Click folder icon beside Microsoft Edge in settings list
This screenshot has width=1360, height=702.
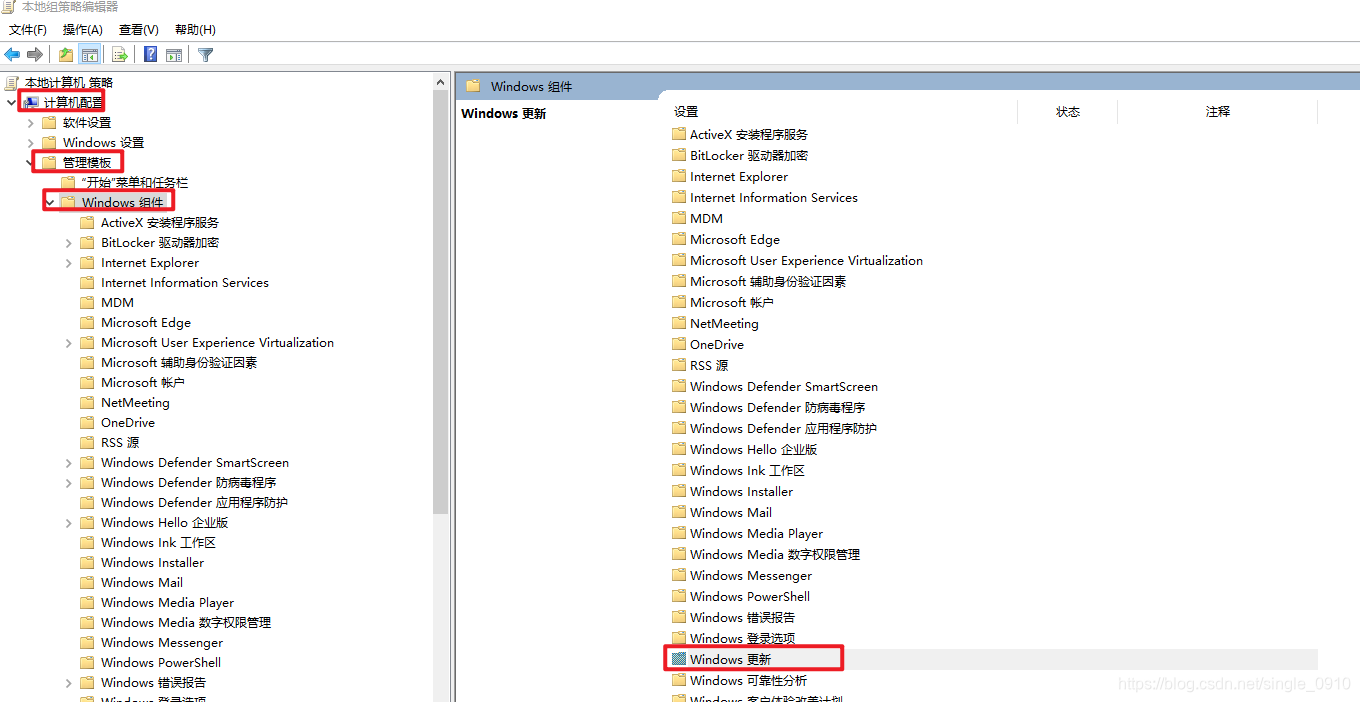coord(679,239)
